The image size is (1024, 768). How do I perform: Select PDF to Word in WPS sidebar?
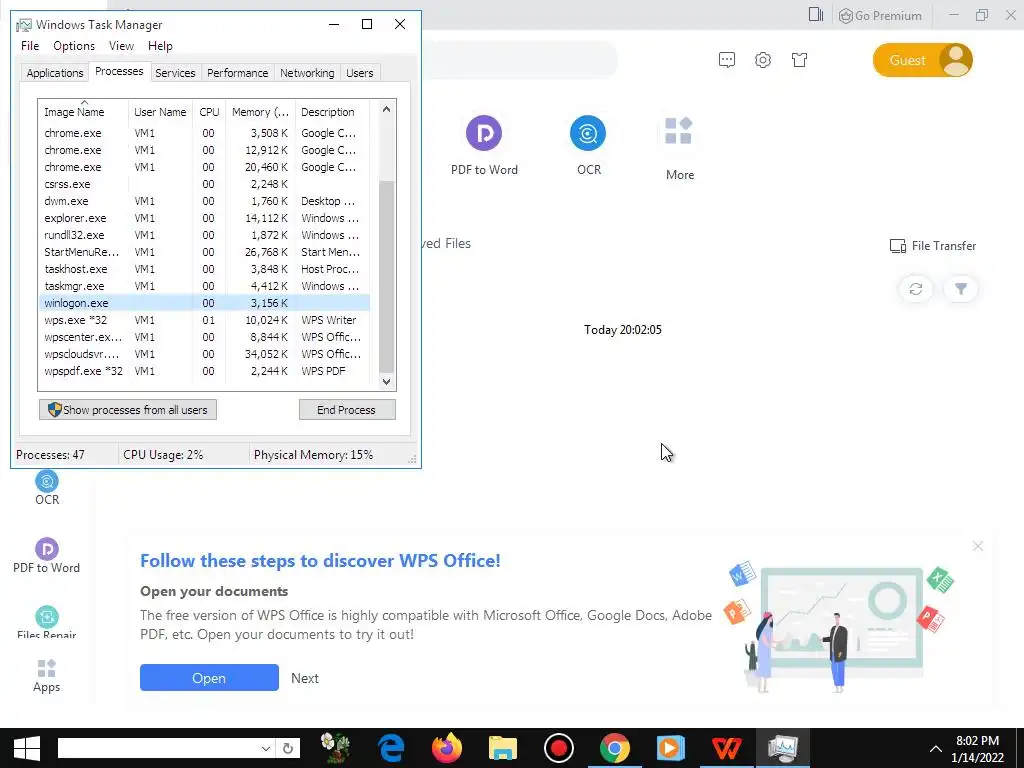(x=46, y=556)
